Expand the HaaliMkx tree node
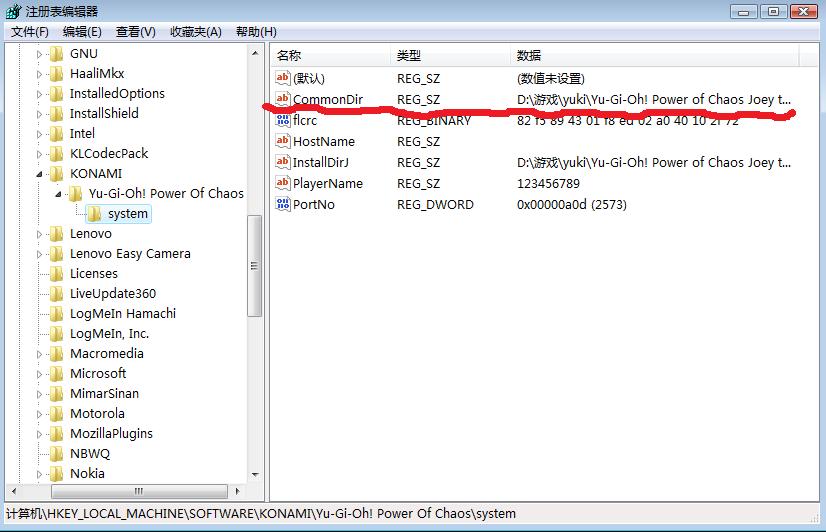 point(39,74)
